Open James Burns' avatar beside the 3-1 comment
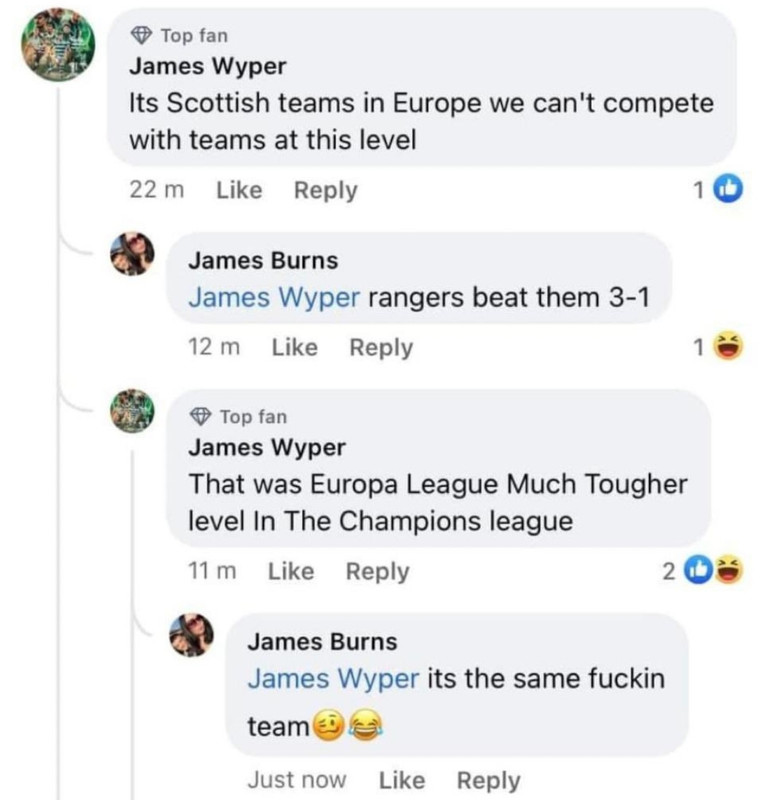Viewport: 765px width, 800px height. (132, 254)
